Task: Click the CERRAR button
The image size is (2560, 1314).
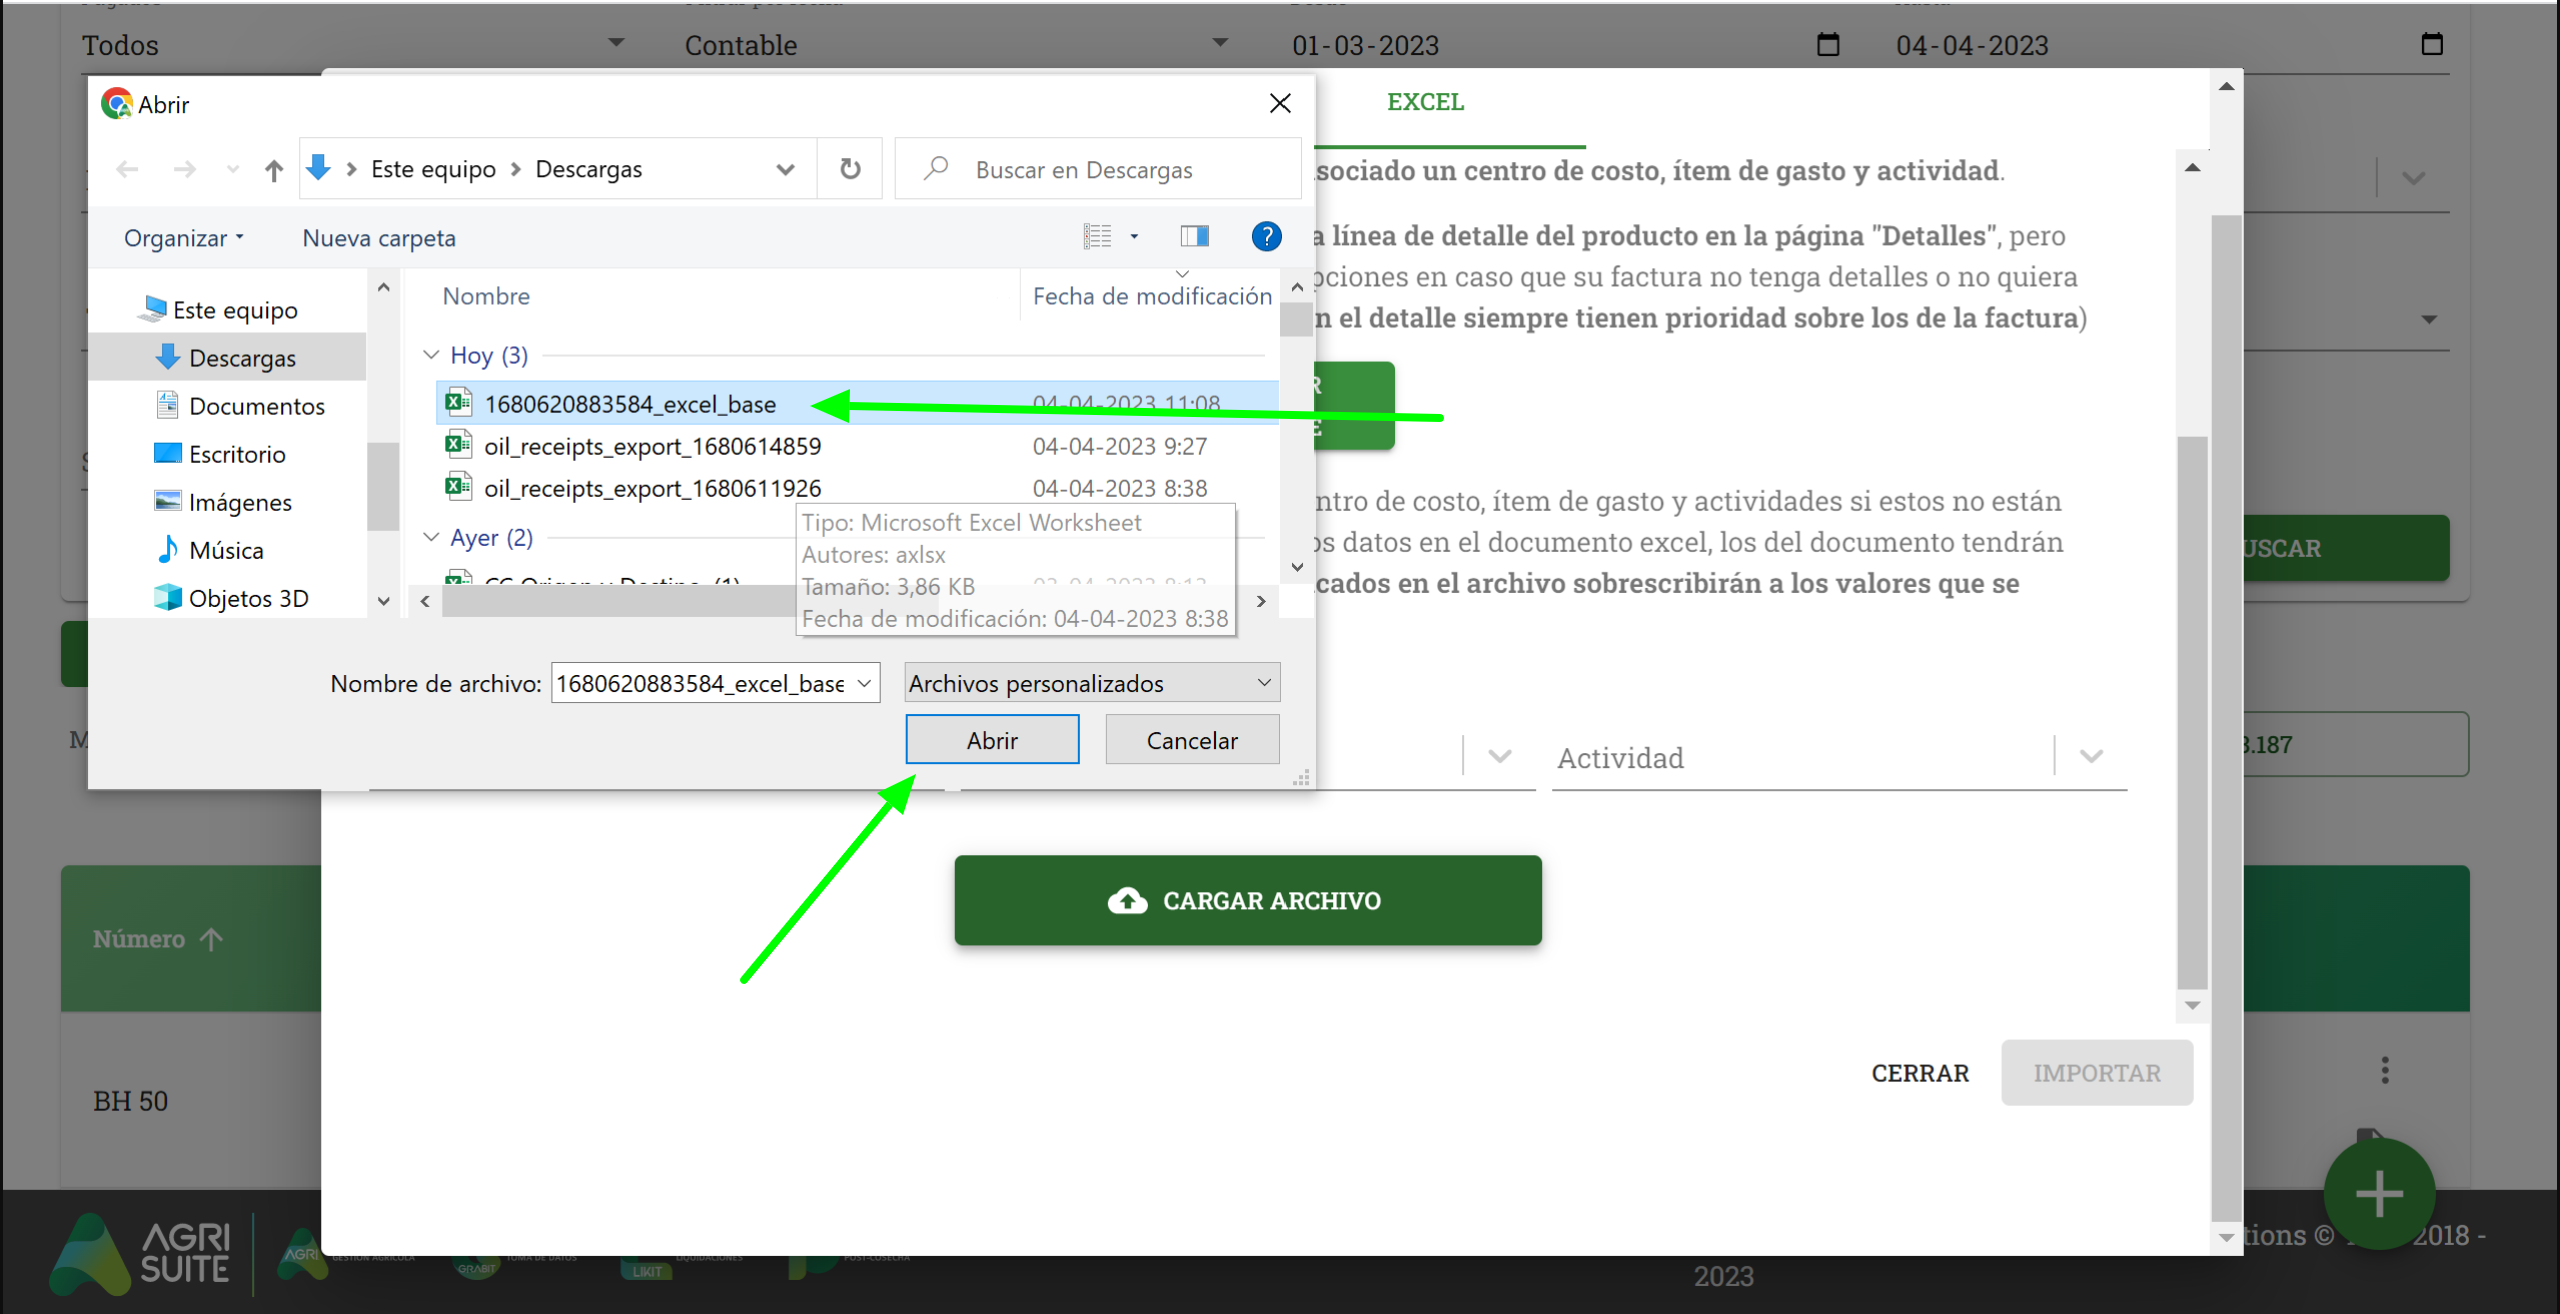Action: (x=1919, y=1073)
